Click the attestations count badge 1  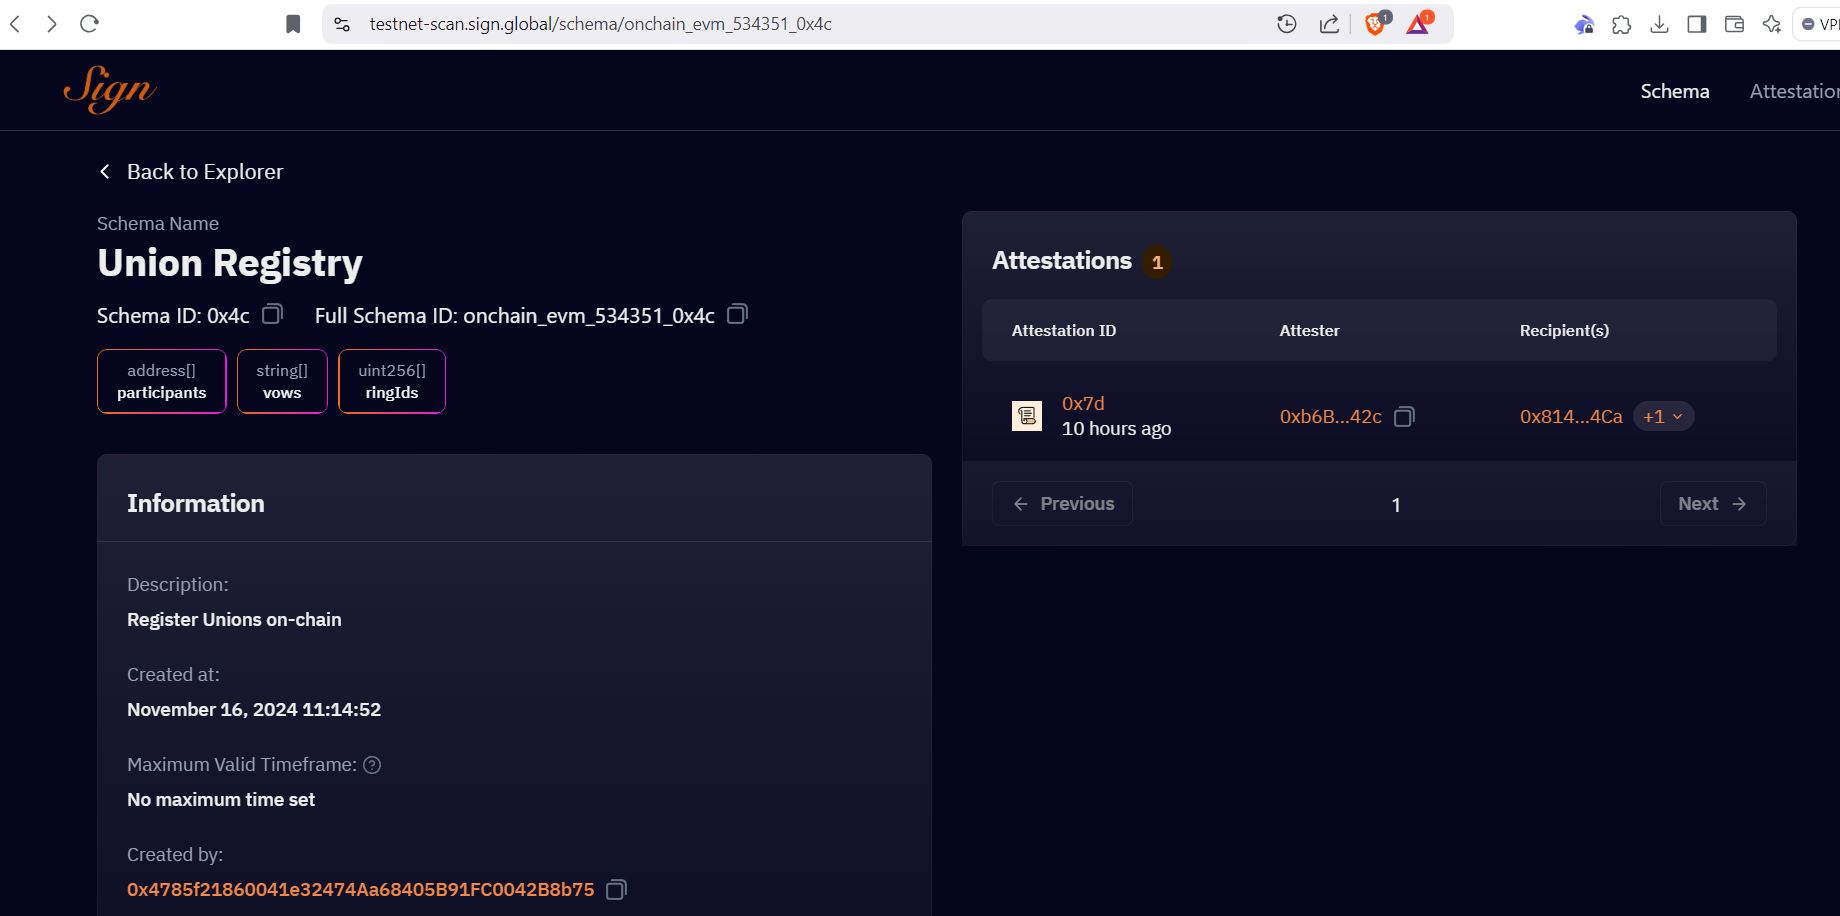pos(1157,262)
